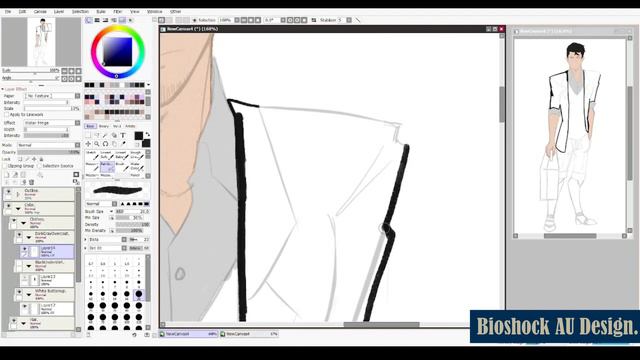Select the Hand pan tool
The height and width of the screenshot is (360, 640).
tap(114, 144)
